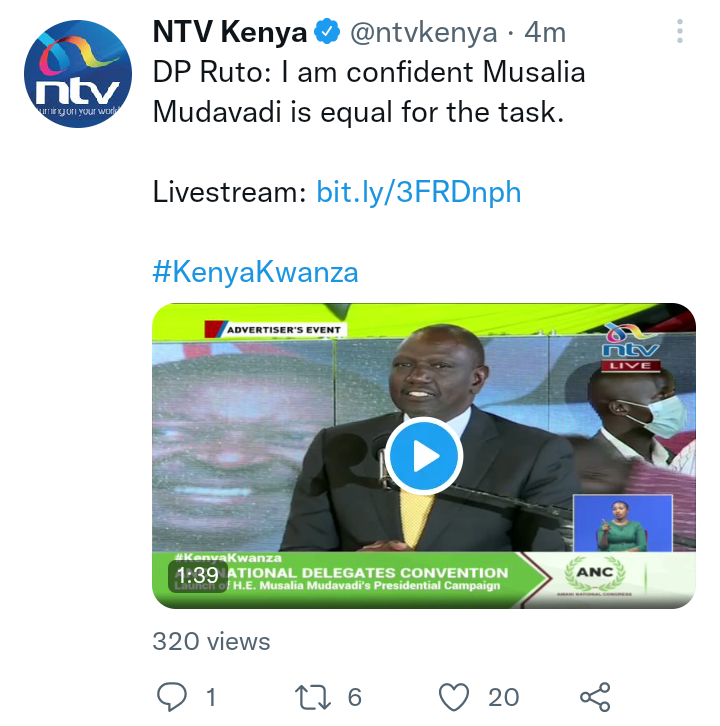The height and width of the screenshot is (726, 720).
Task: Open the bit.ly/3FRDnph livestream link
Action: 419,192
